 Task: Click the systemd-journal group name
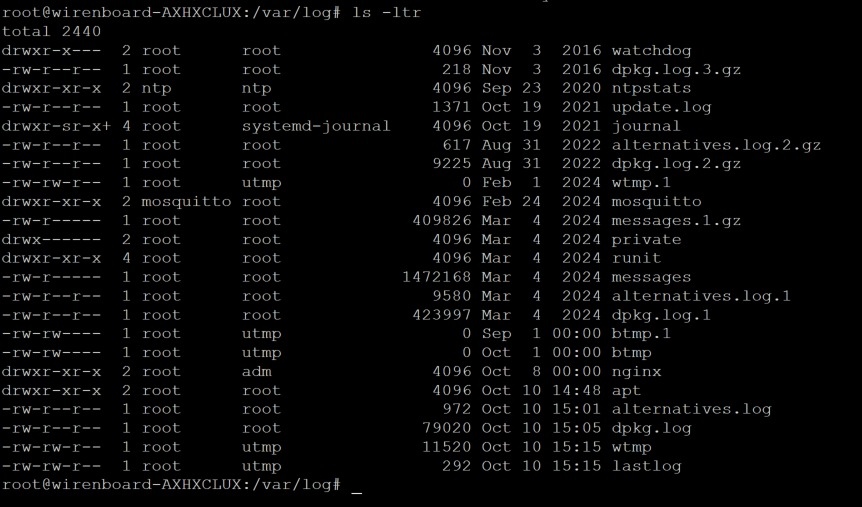tap(316, 126)
